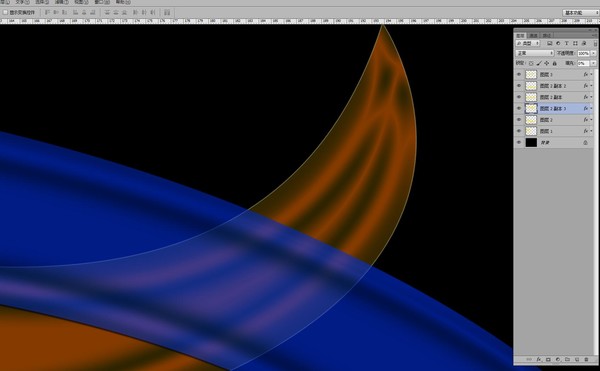This screenshot has width=600, height=371.
Task: Add a layer style with the fx icon
Action: (539, 360)
